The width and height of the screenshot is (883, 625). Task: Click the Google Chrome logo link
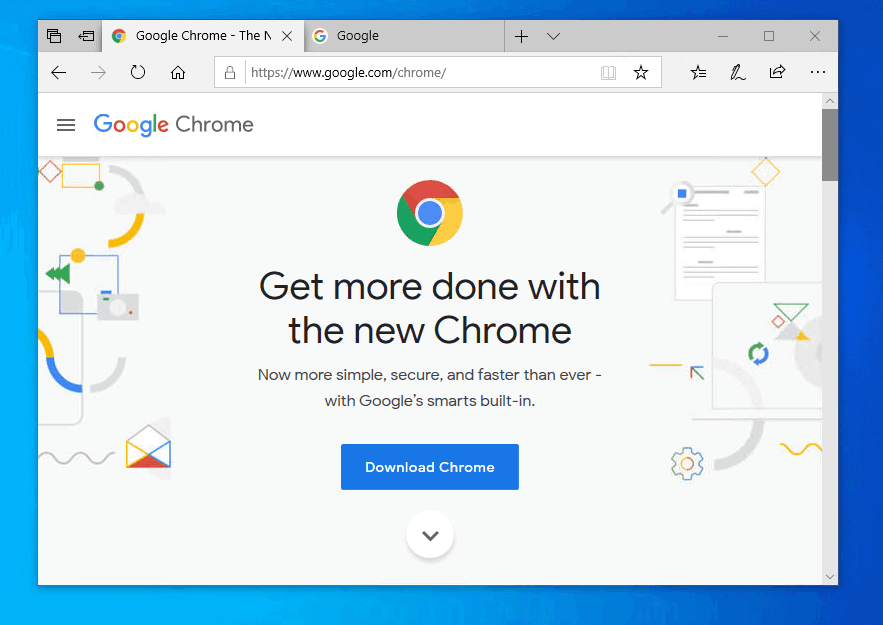pos(173,124)
